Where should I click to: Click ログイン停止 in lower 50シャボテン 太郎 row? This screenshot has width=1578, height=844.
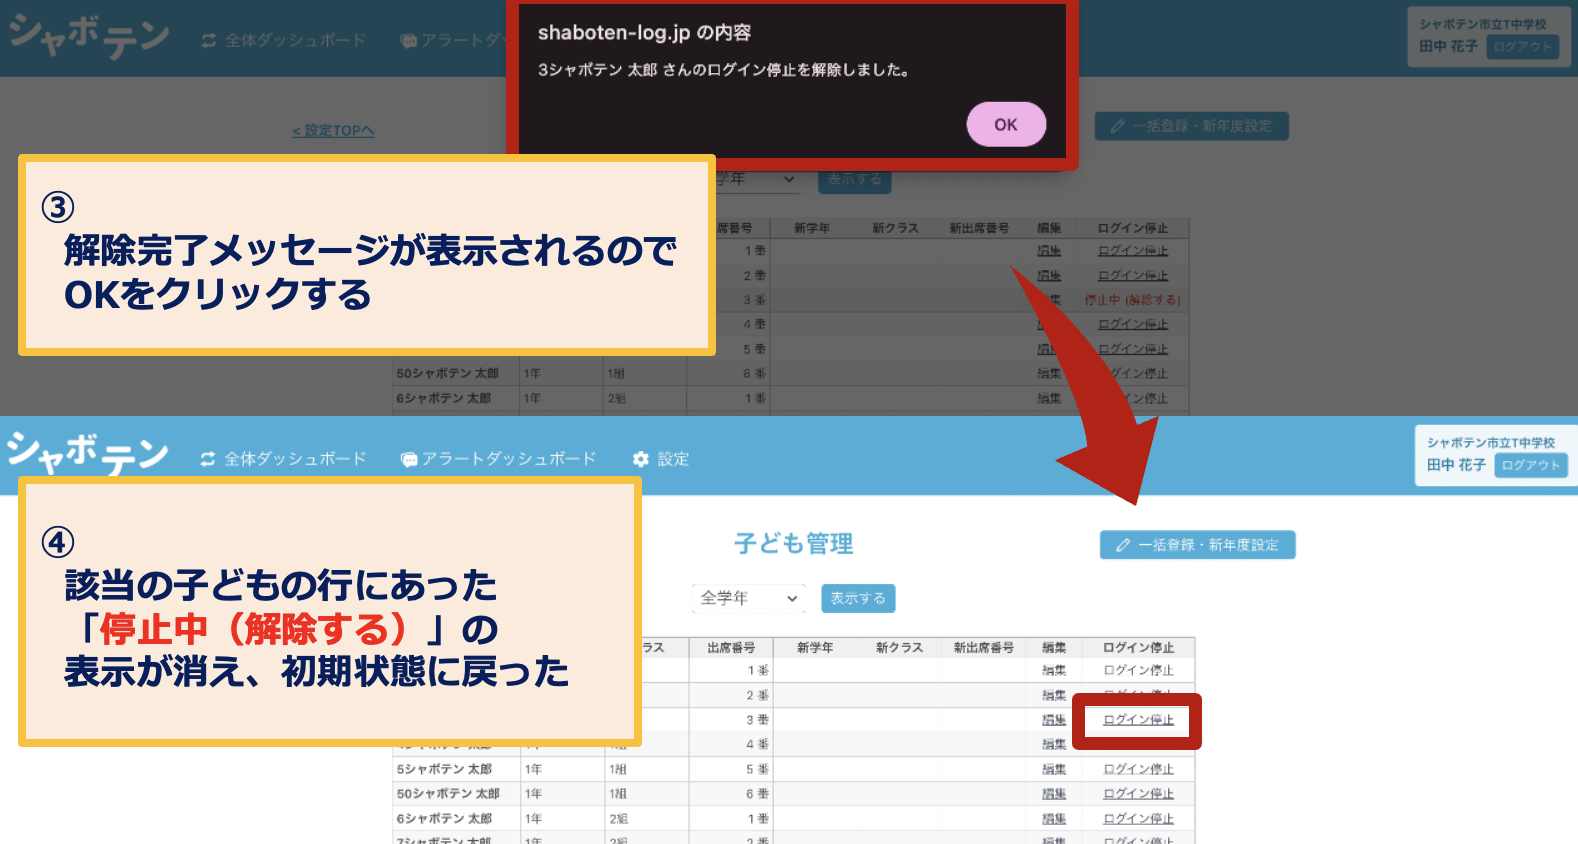pyautogui.click(x=1138, y=793)
